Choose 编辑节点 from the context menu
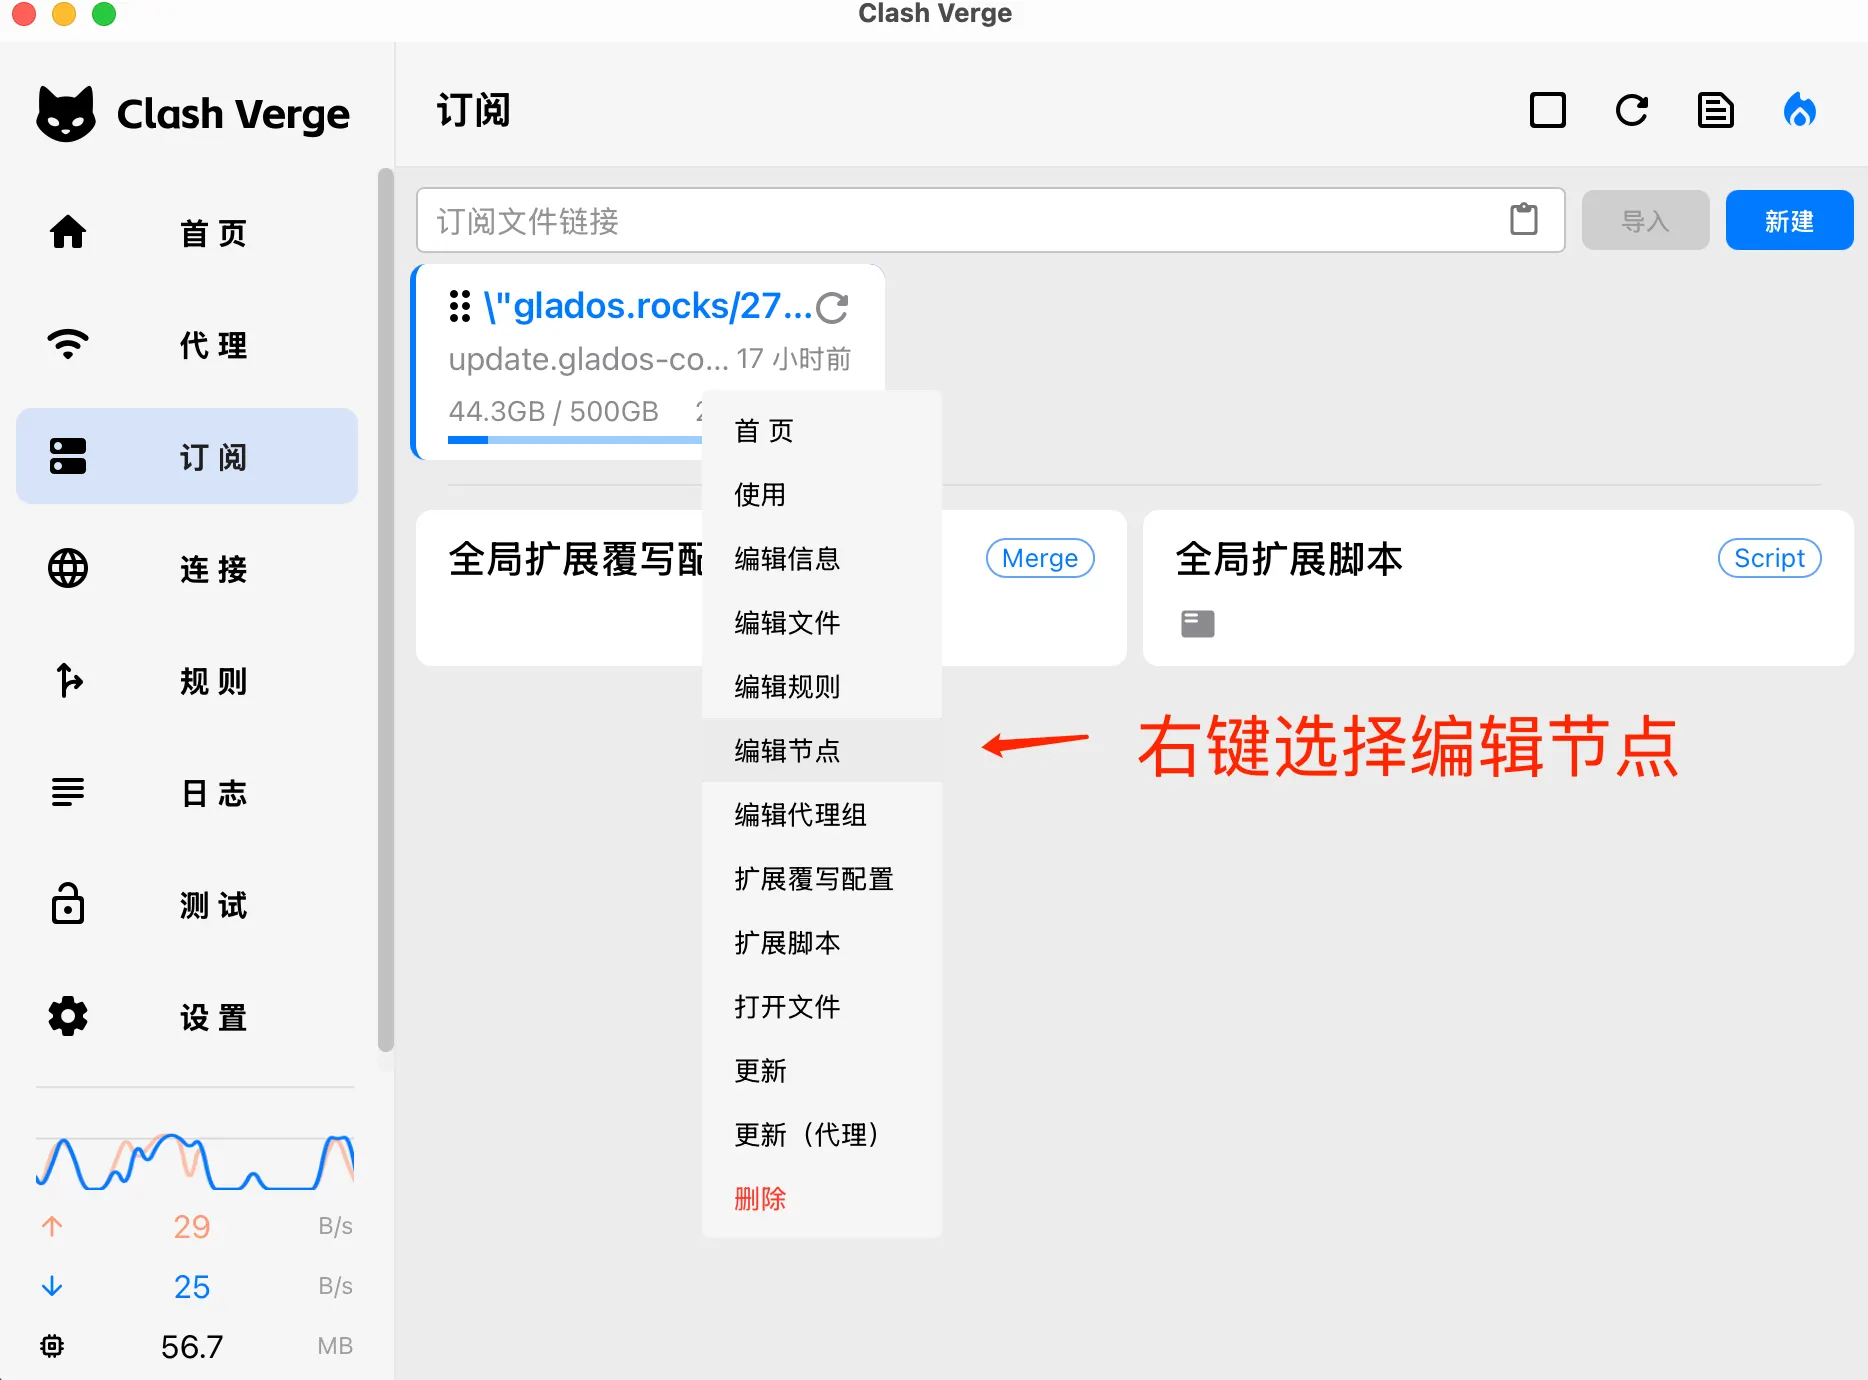 (786, 750)
